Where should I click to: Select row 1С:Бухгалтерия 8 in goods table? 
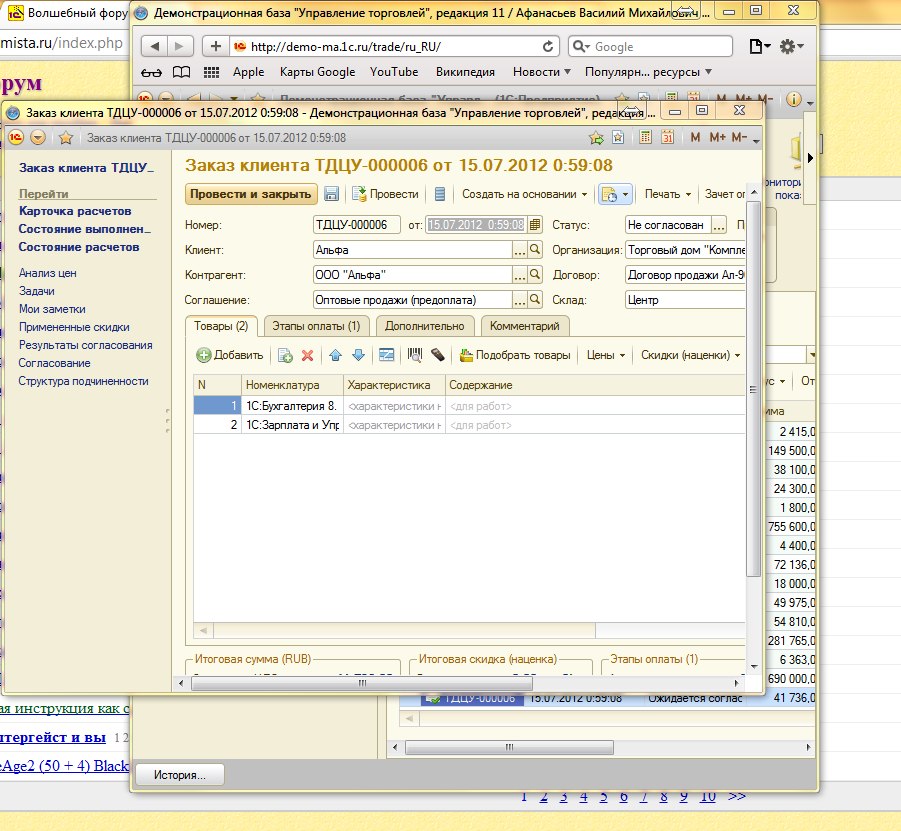[469, 406]
